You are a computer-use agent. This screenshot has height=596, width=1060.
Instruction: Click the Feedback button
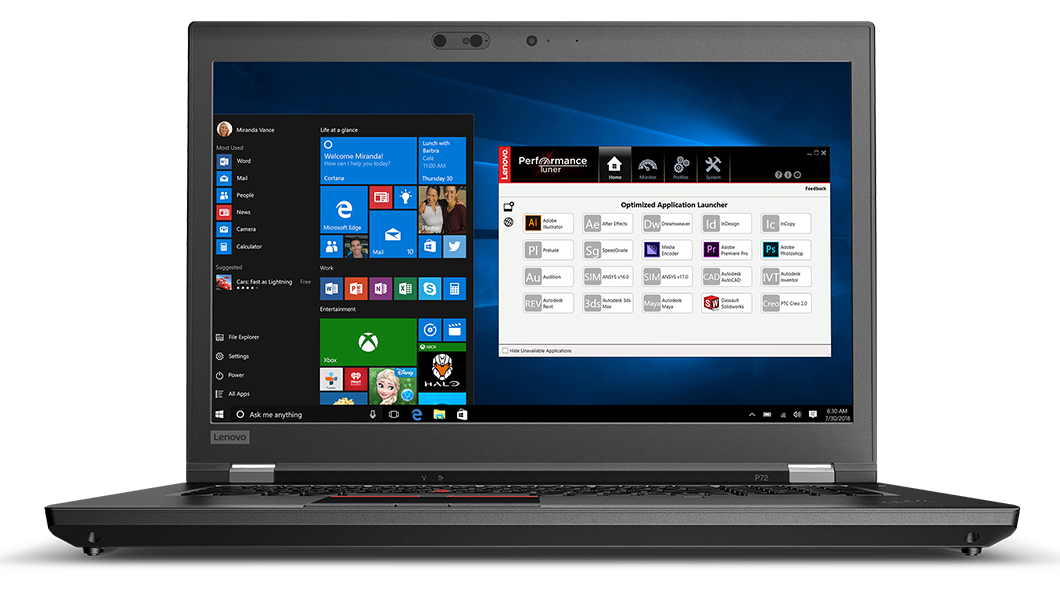pyautogui.click(x=815, y=188)
